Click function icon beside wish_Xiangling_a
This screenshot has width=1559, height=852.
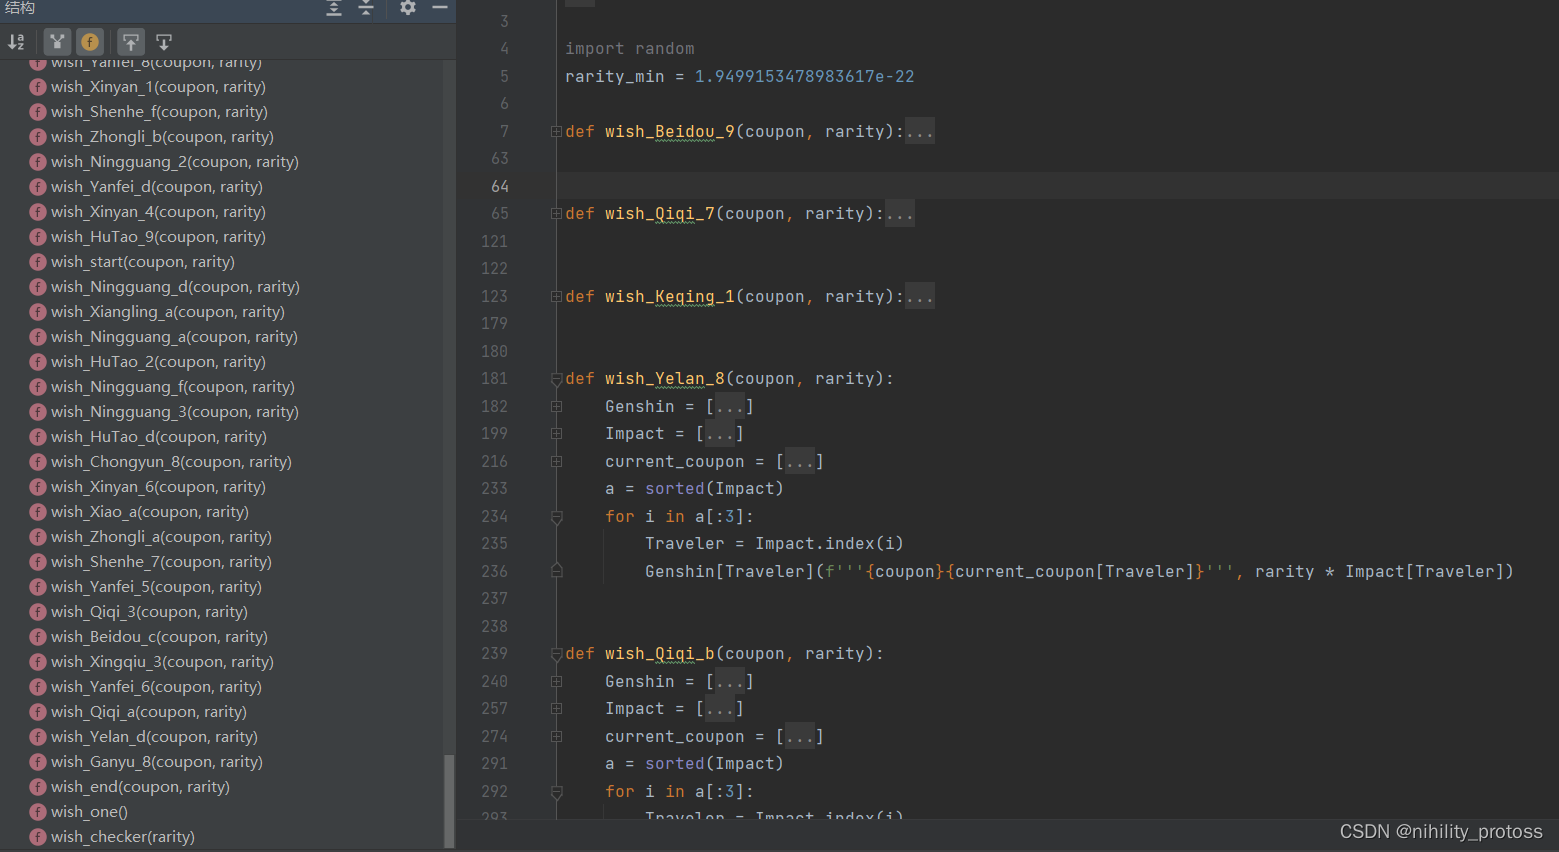coord(38,312)
